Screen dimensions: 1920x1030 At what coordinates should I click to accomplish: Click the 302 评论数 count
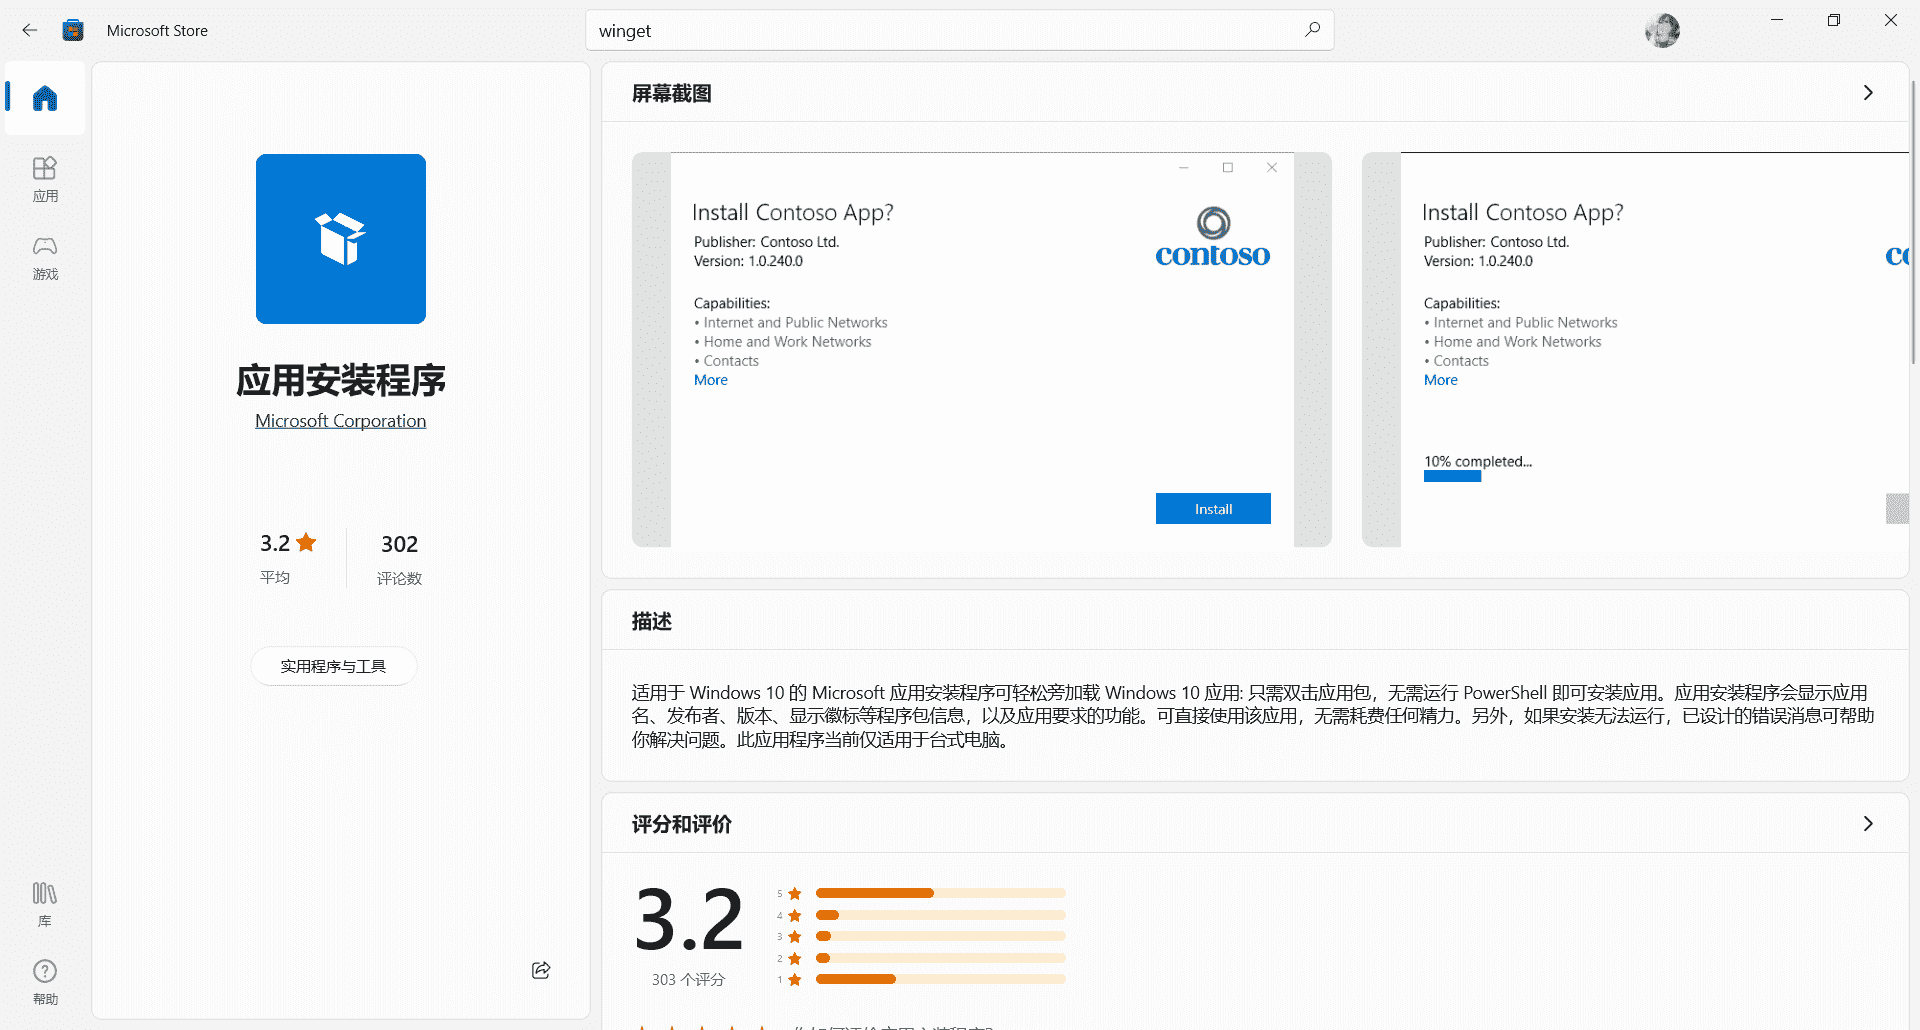pos(399,559)
